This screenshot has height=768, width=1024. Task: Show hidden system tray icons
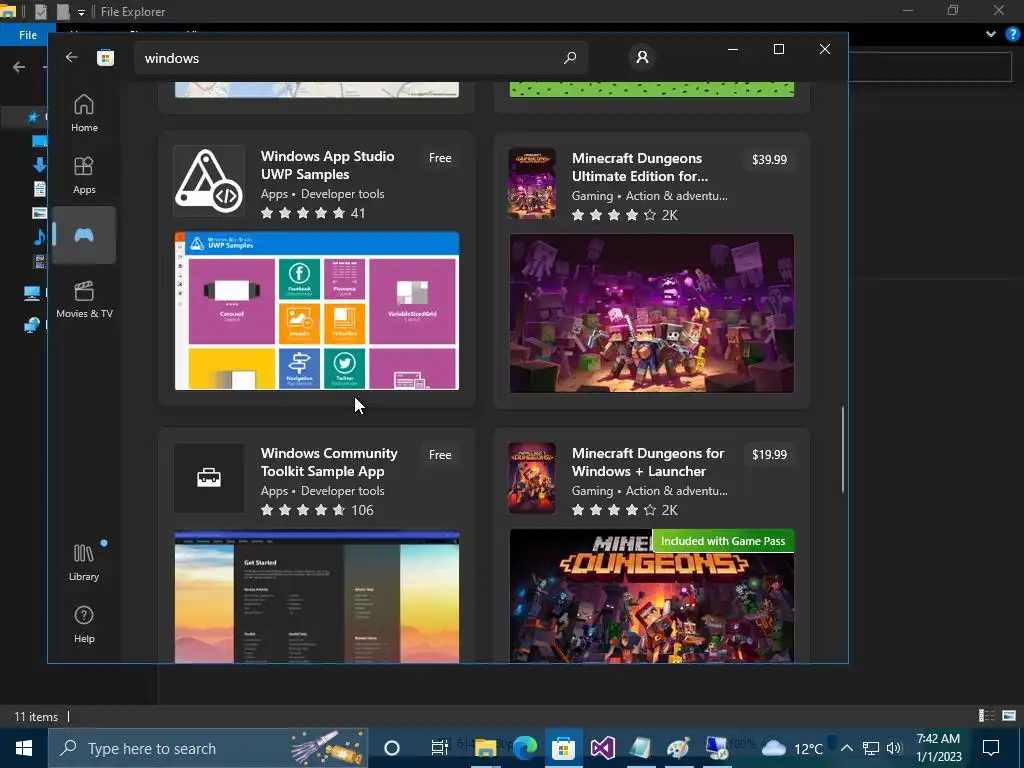[846, 748]
